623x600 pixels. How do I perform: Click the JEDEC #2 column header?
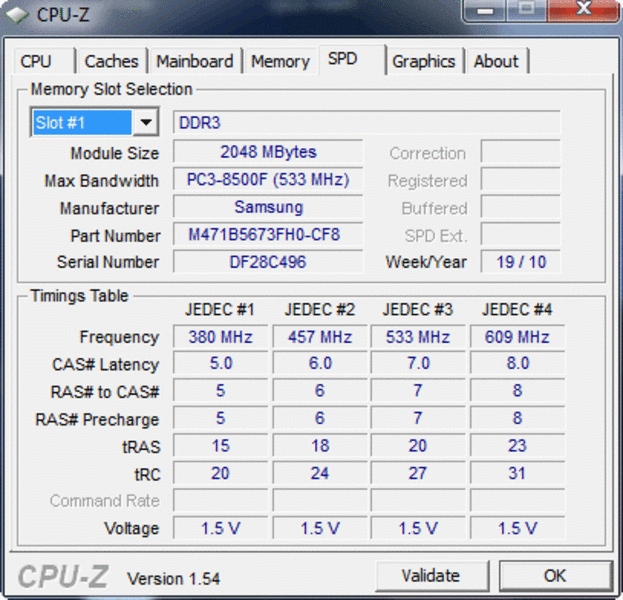coord(320,310)
